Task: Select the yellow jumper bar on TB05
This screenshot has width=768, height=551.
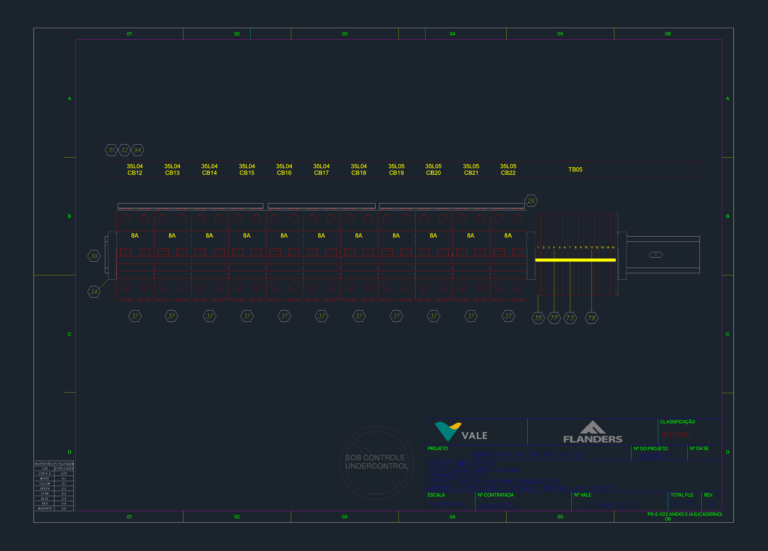Action: click(576, 260)
